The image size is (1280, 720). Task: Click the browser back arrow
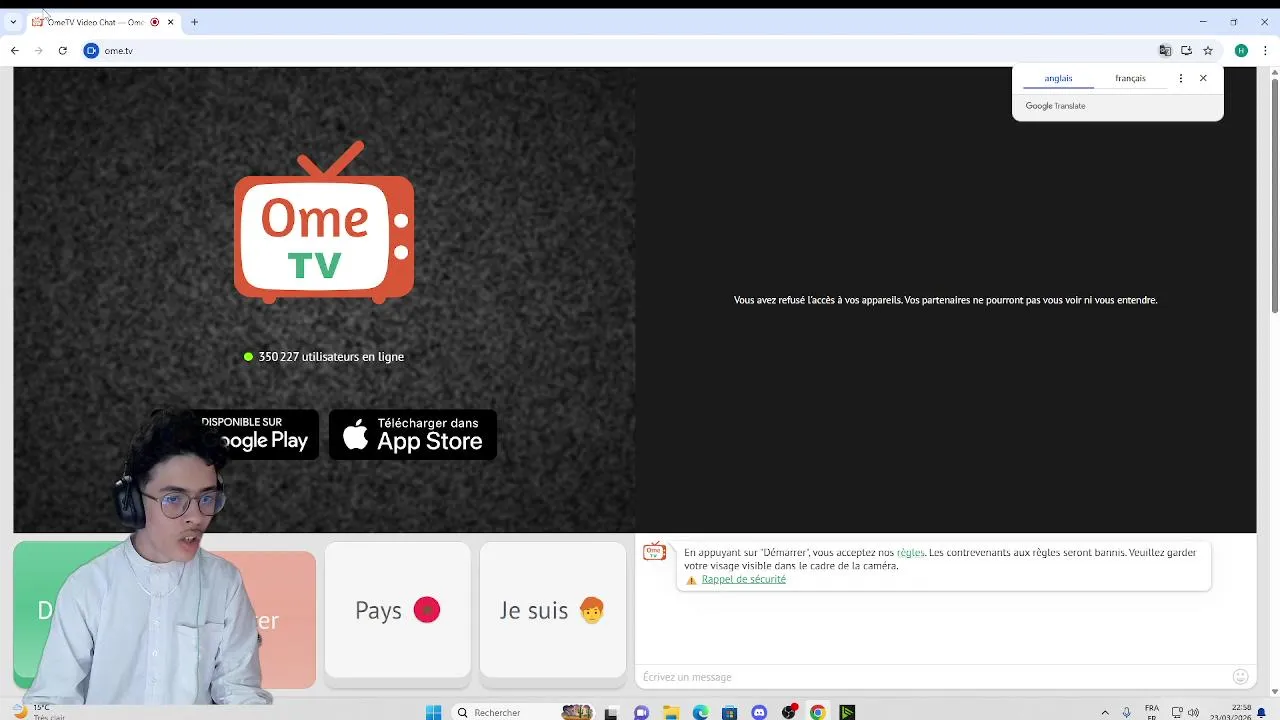pos(15,50)
